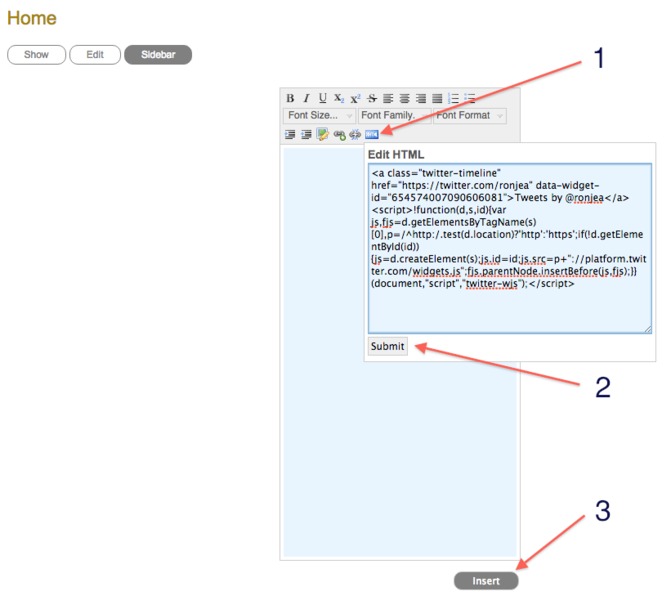This screenshot has width=671, height=600.
Task: Expand the Font Format dropdown
Action: [x=469, y=116]
